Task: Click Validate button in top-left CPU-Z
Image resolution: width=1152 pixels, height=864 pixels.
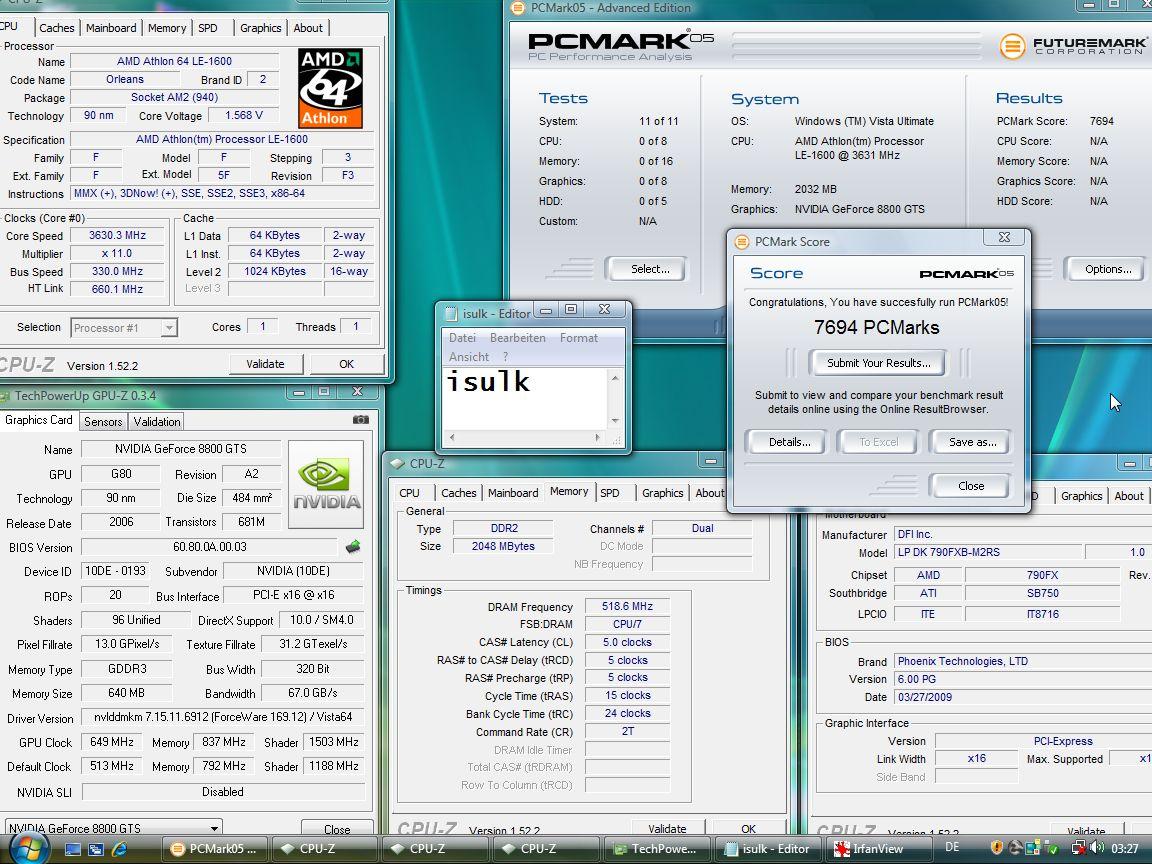Action: click(x=265, y=364)
